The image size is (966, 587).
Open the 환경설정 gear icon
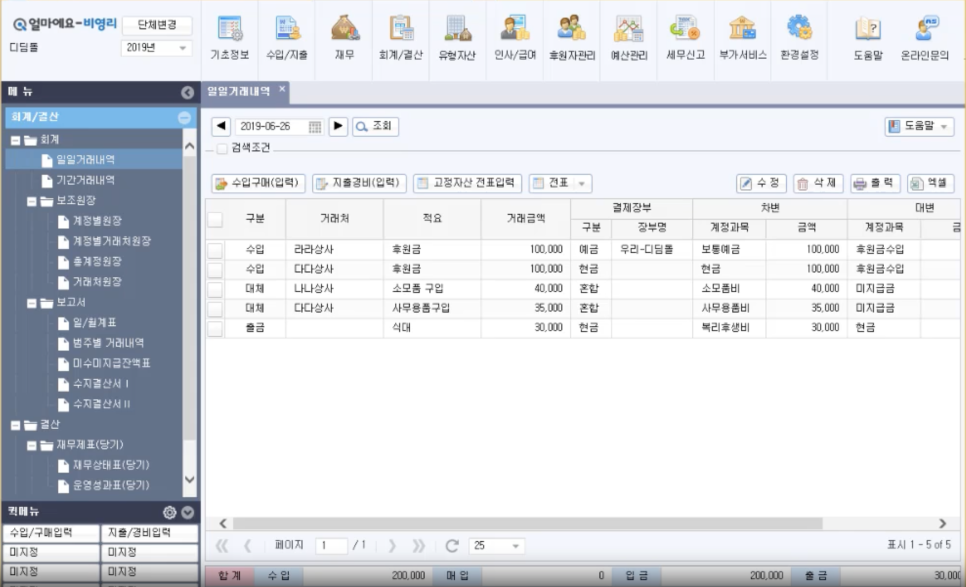click(799, 38)
